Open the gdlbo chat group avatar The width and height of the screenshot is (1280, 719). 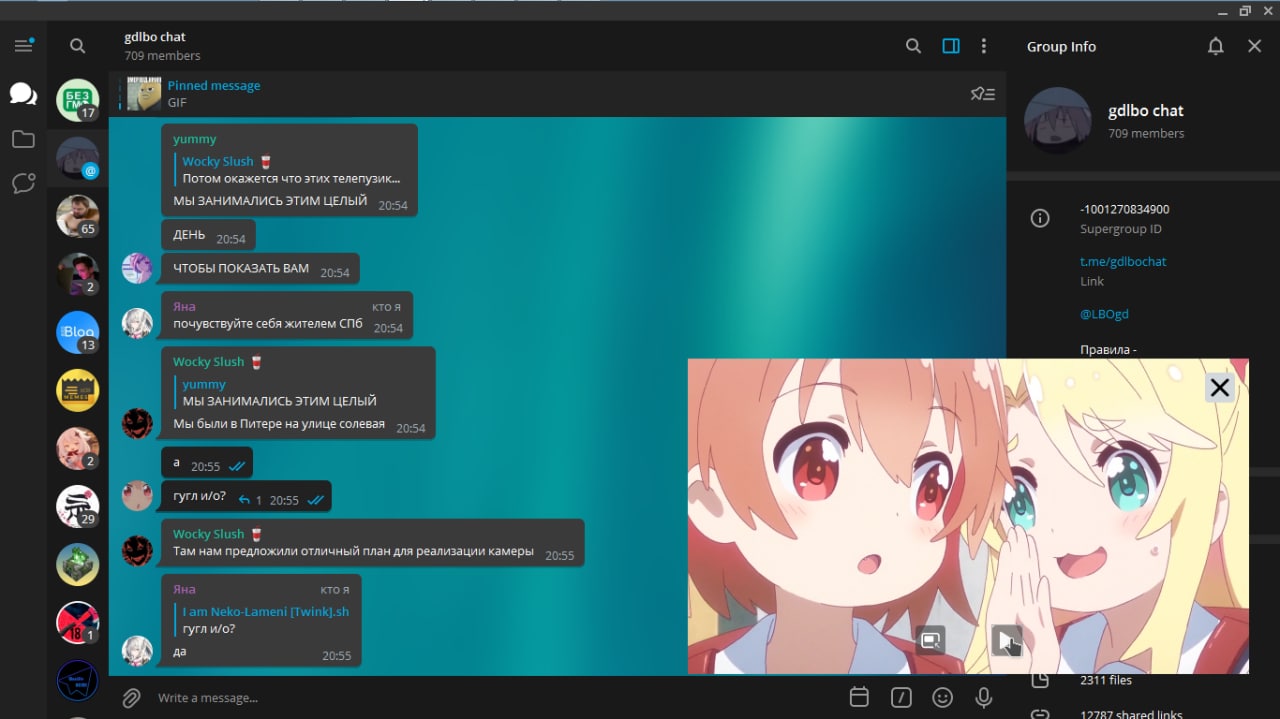(1057, 121)
